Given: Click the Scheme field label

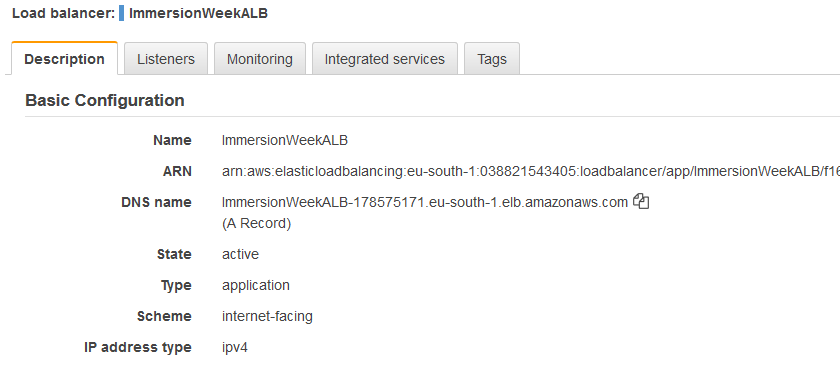Looking at the screenshot, I should tap(164, 316).
